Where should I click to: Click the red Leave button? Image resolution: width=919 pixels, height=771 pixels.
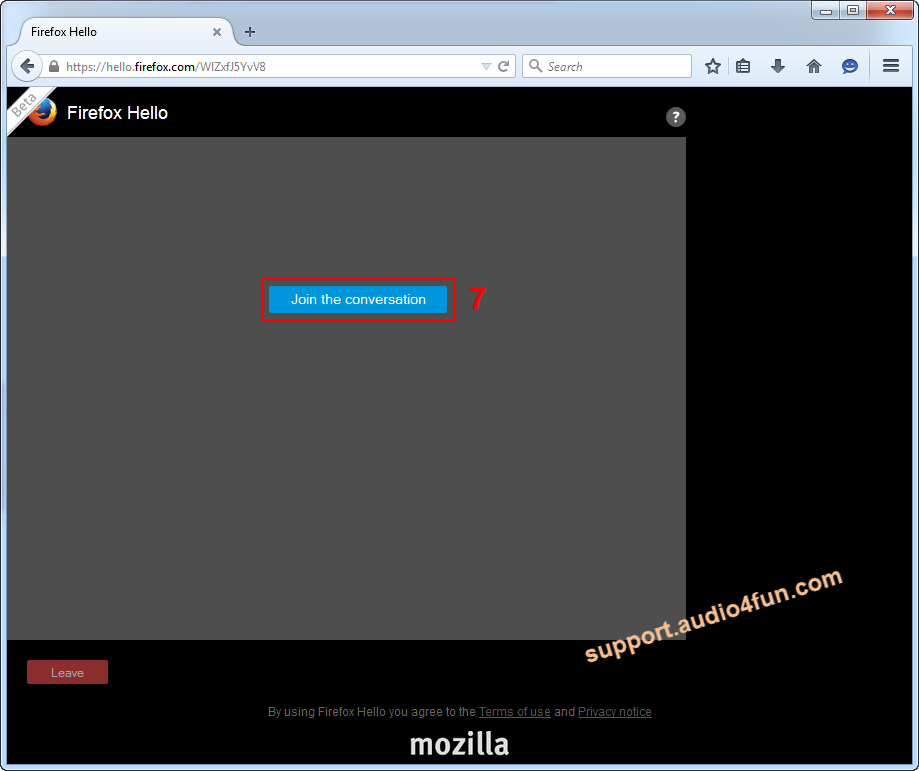(x=67, y=672)
